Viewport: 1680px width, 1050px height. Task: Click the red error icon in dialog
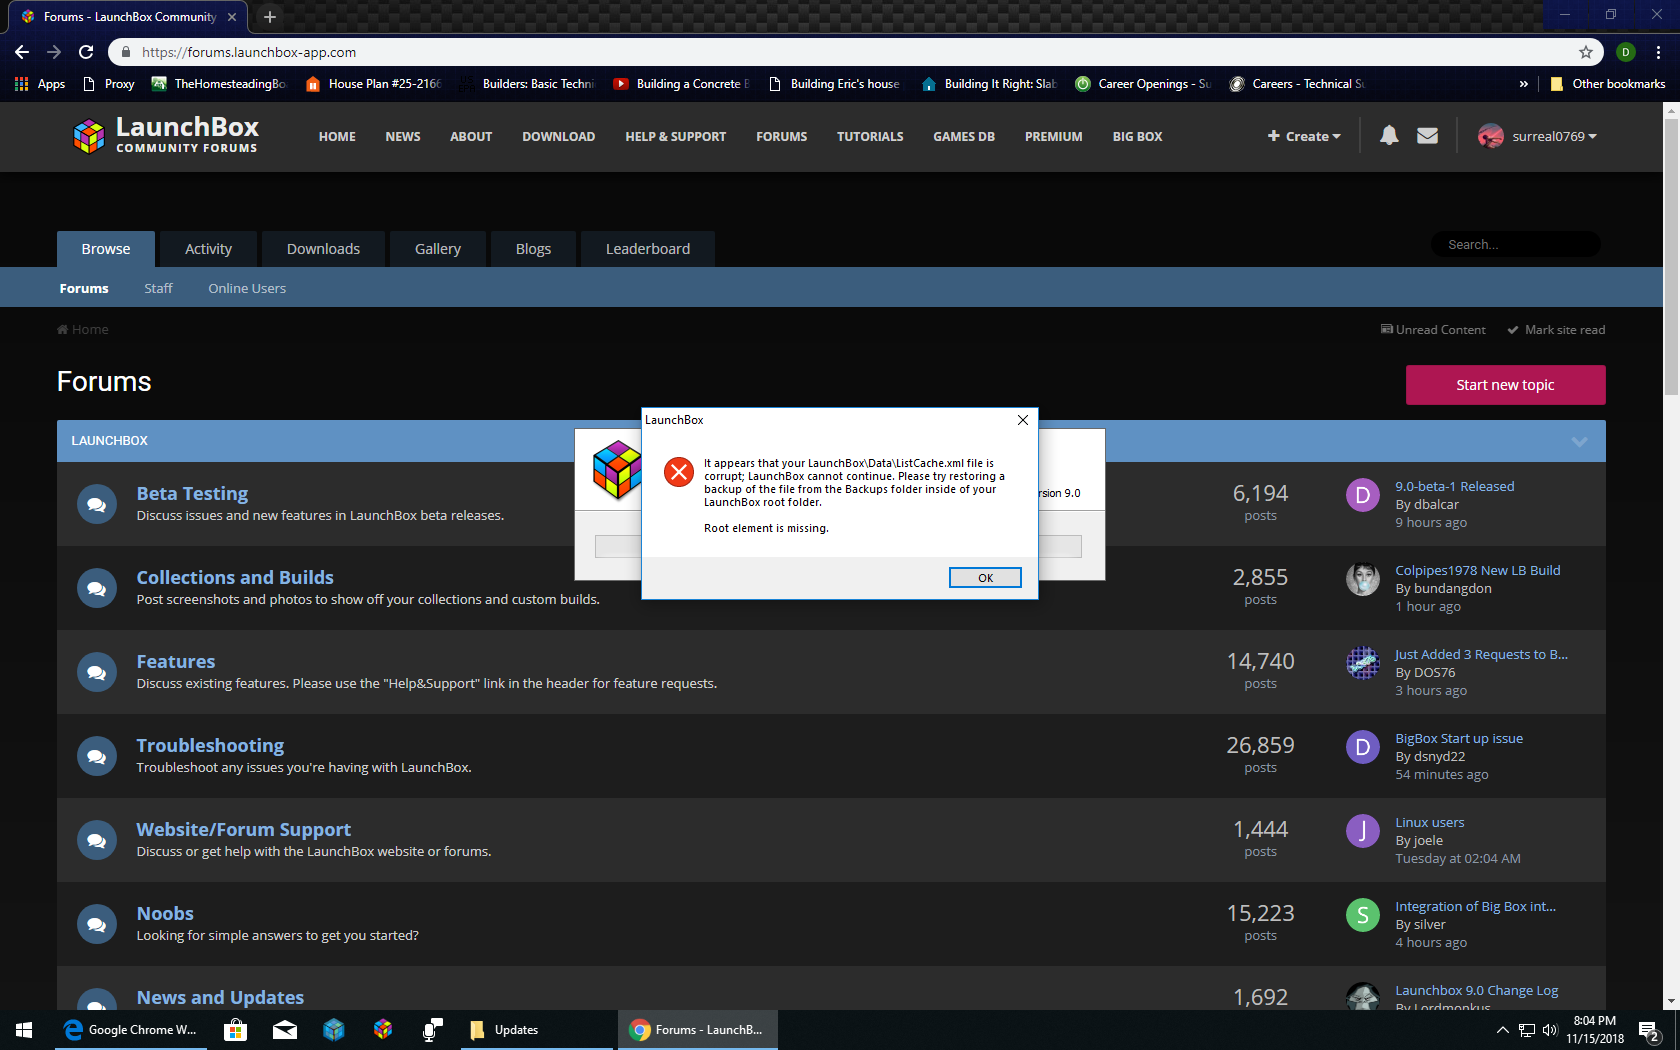[x=679, y=472]
